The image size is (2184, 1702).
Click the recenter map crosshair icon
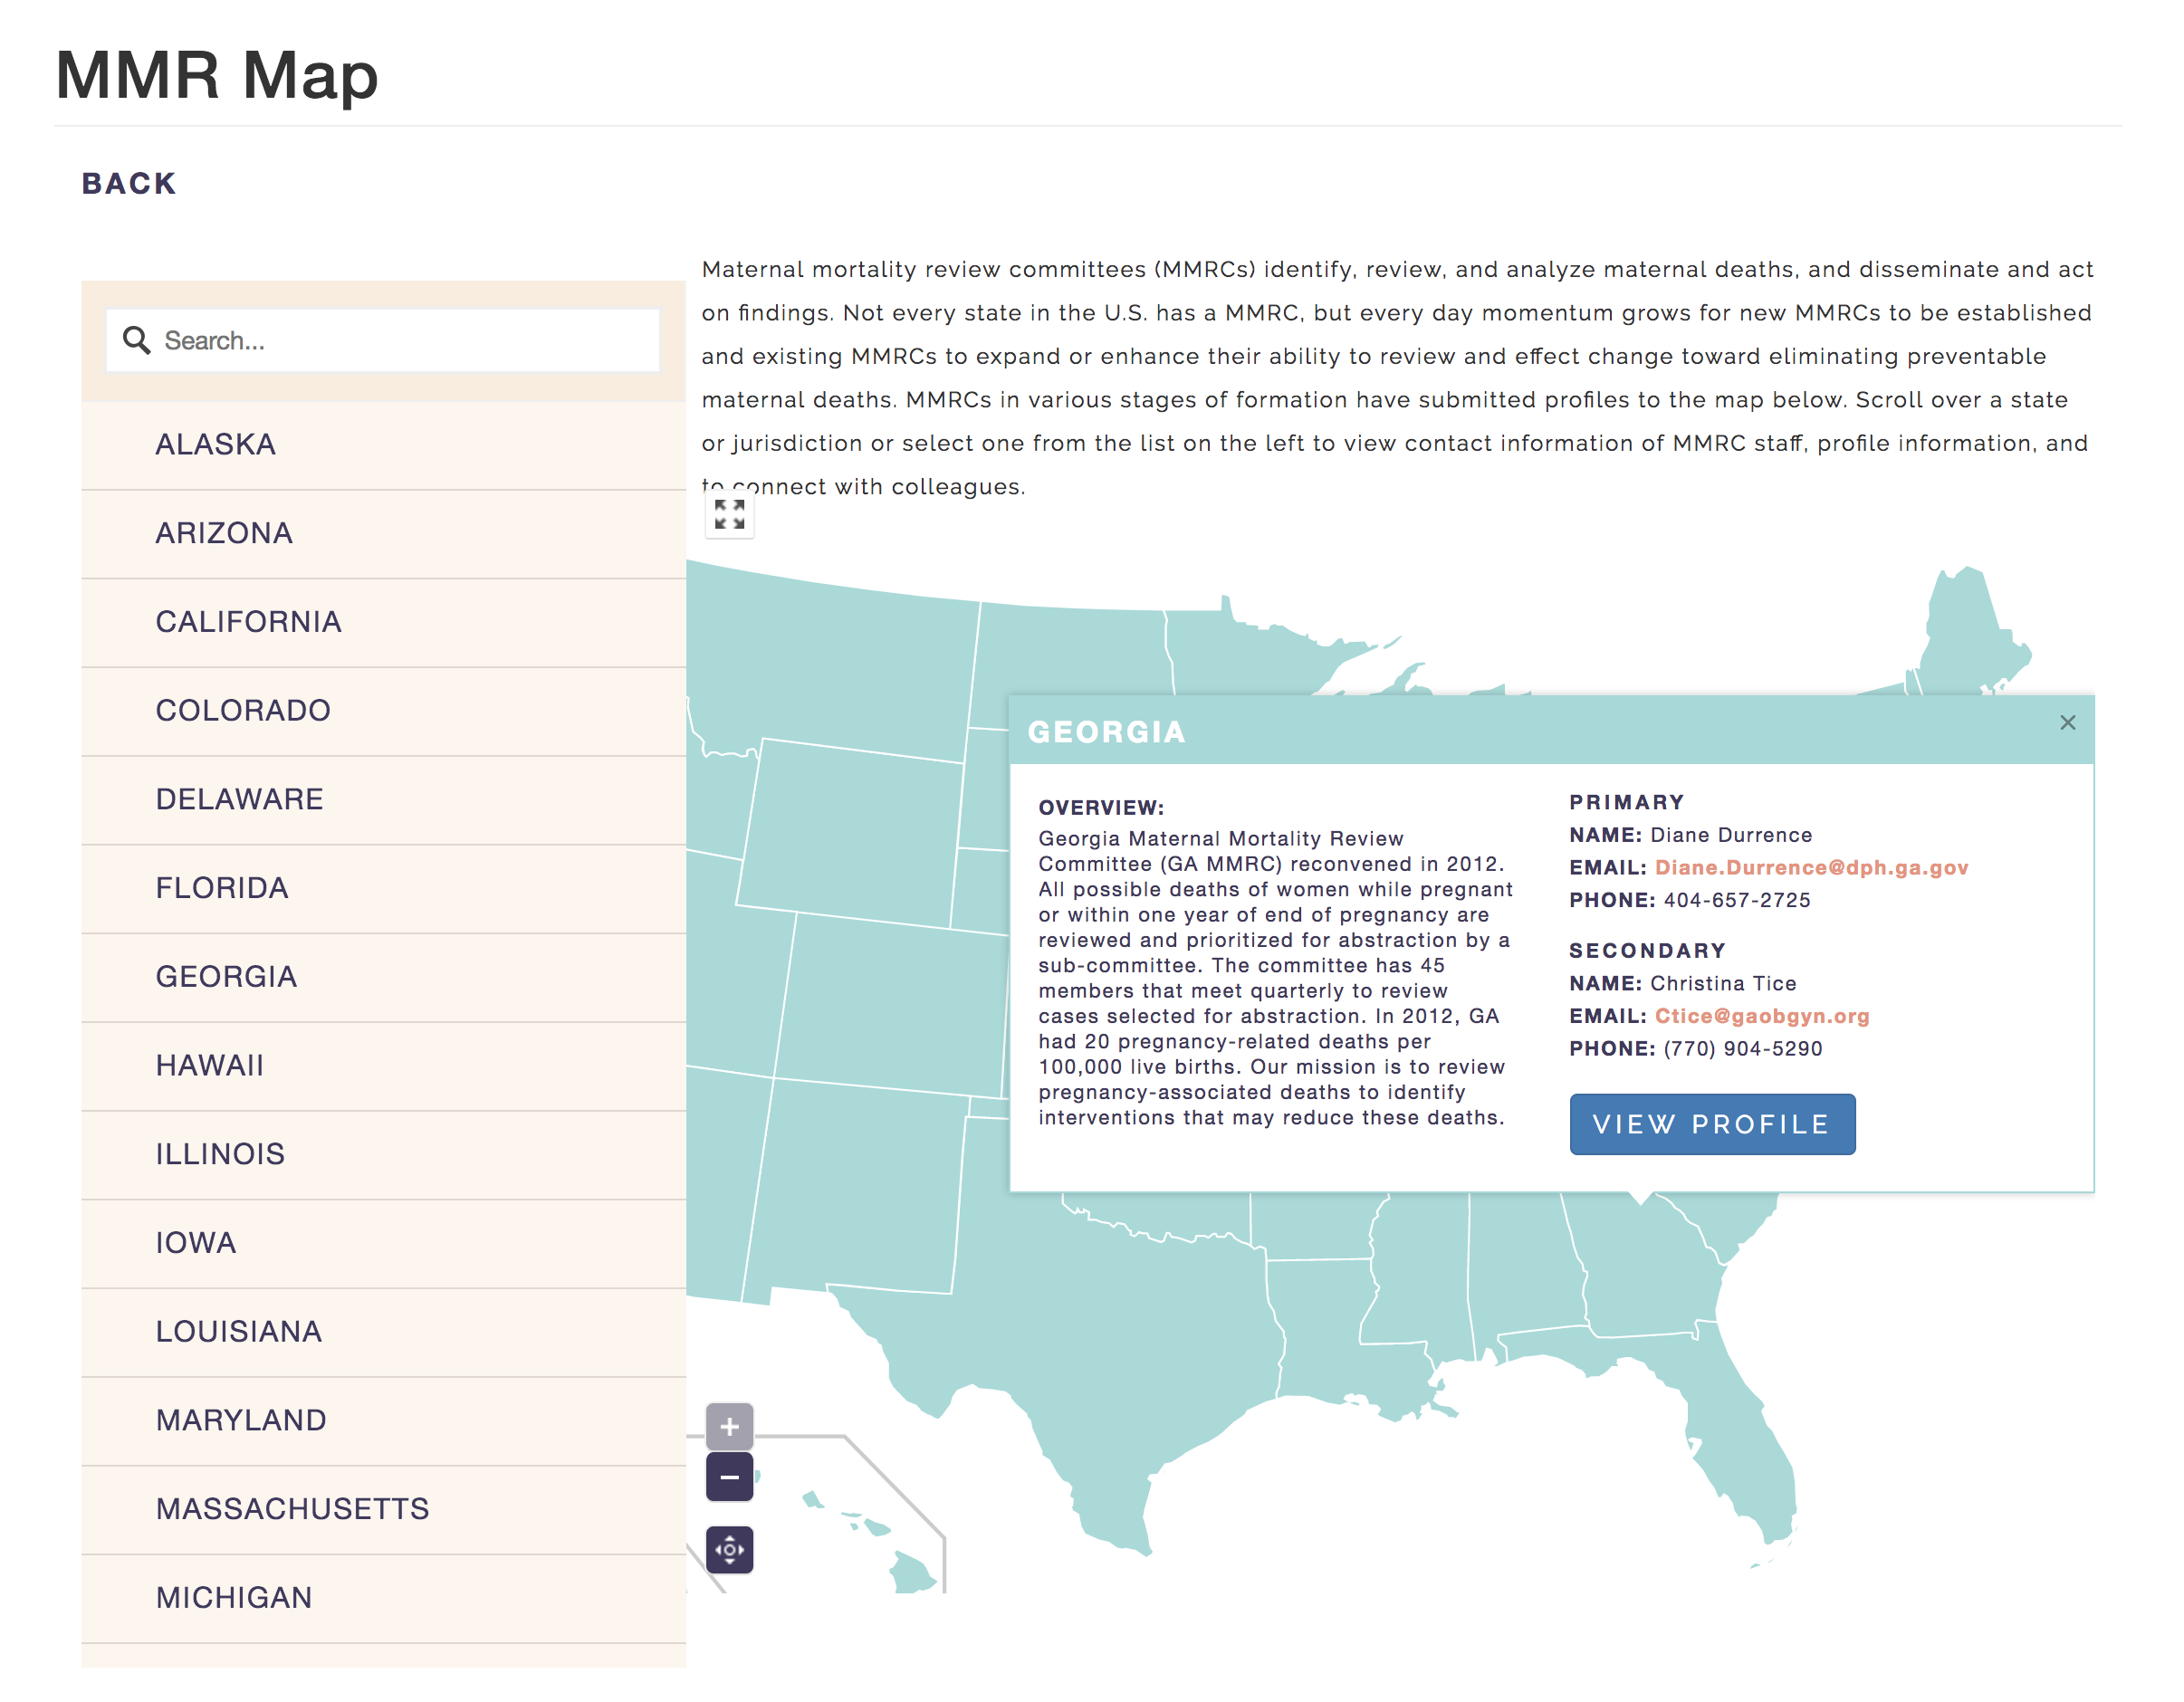pyautogui.click(x=729, y=1549)
